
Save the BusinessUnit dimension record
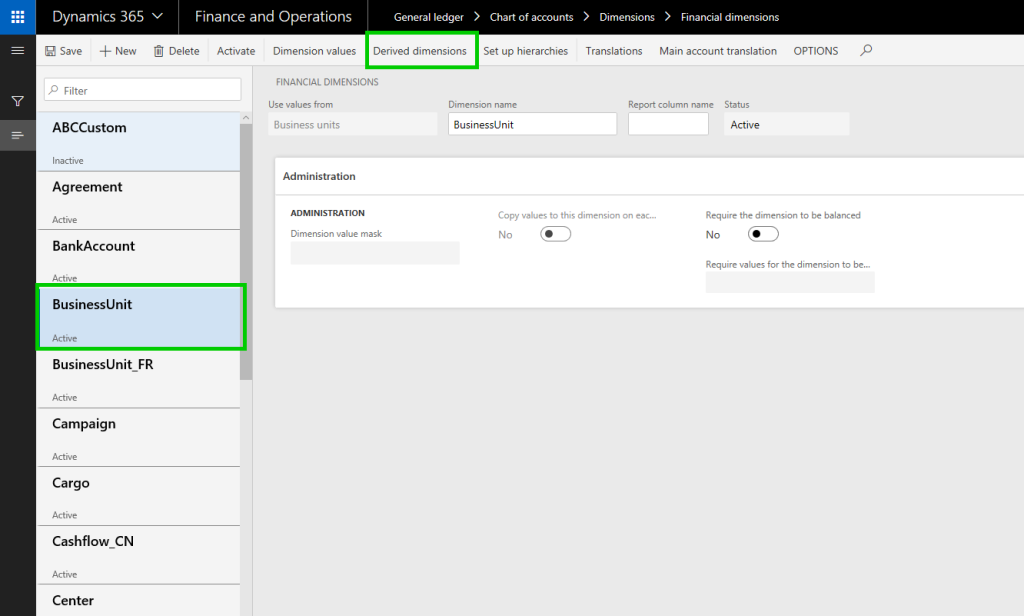[62, 50]
